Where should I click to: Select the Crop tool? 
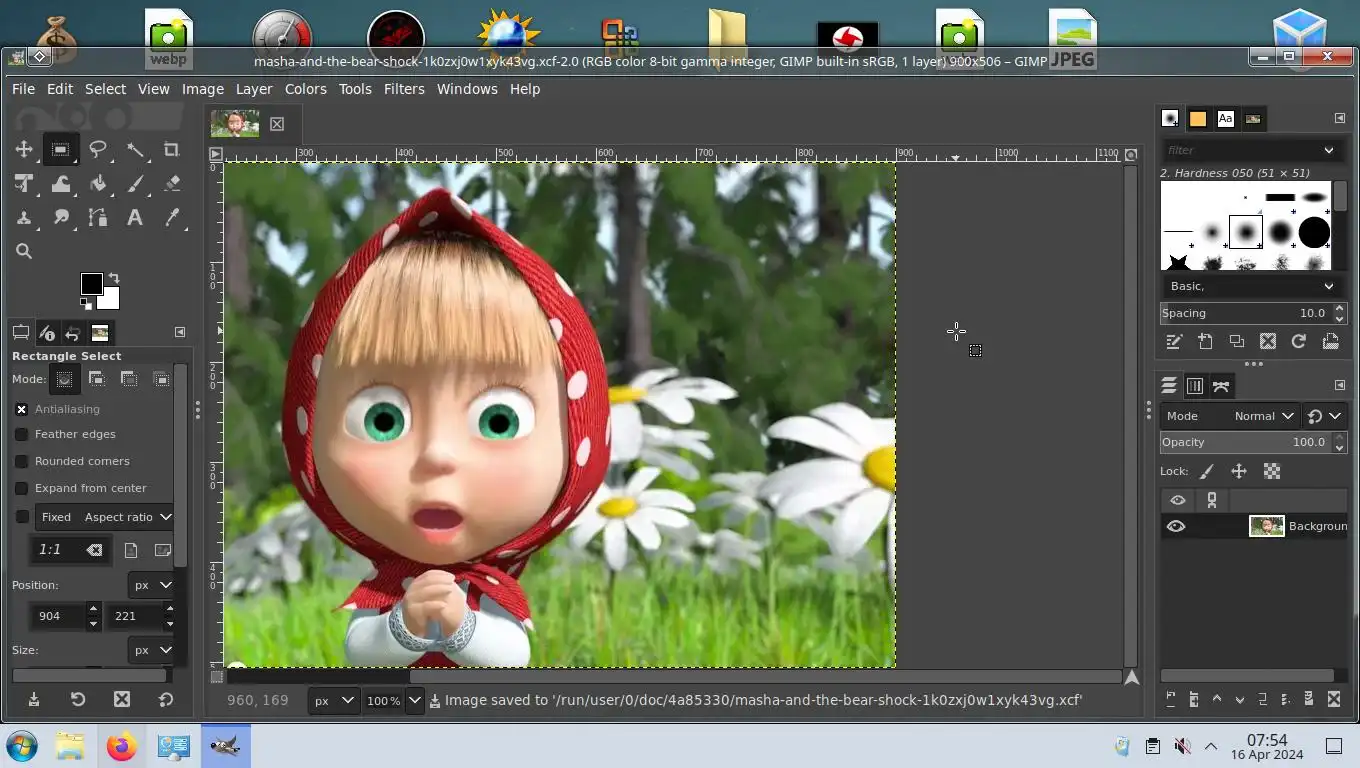coord(172,150)
